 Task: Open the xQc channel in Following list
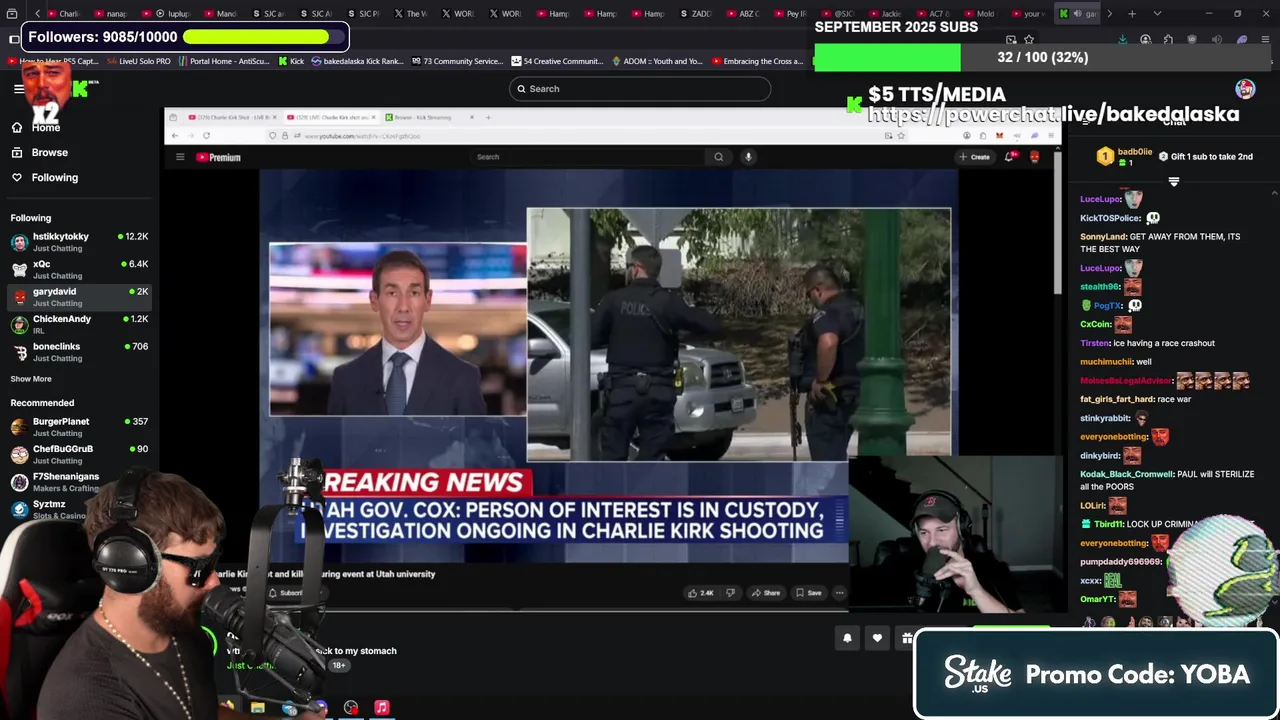pos(80,269)
